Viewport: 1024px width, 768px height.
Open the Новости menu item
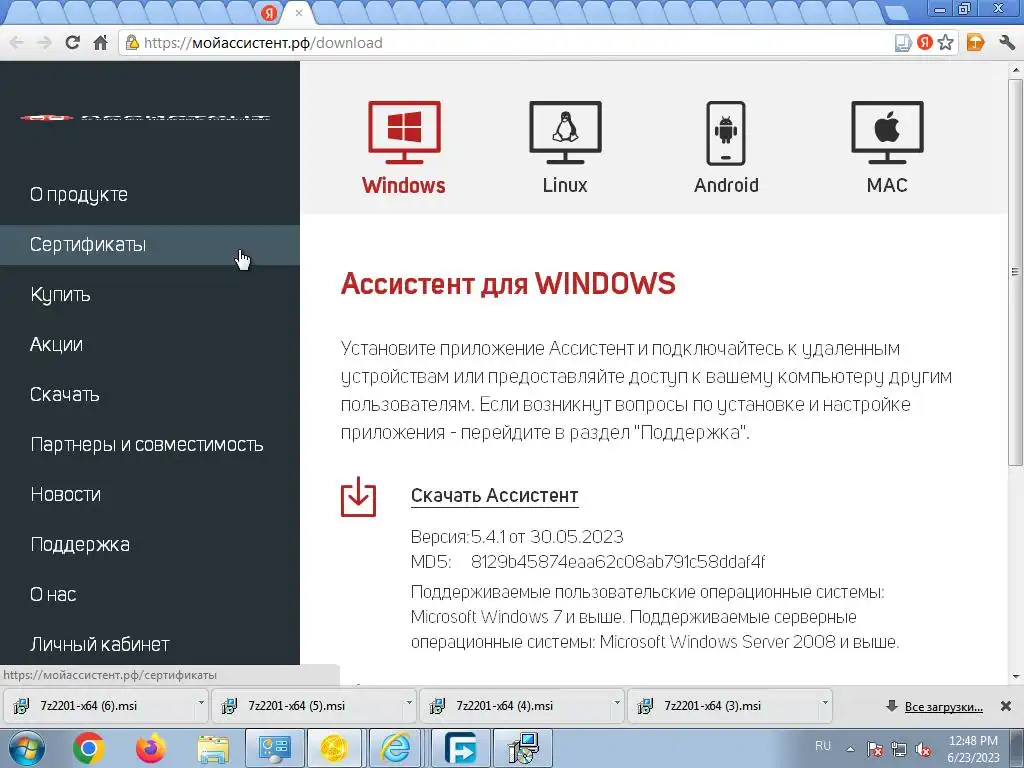tap(66, 494)
